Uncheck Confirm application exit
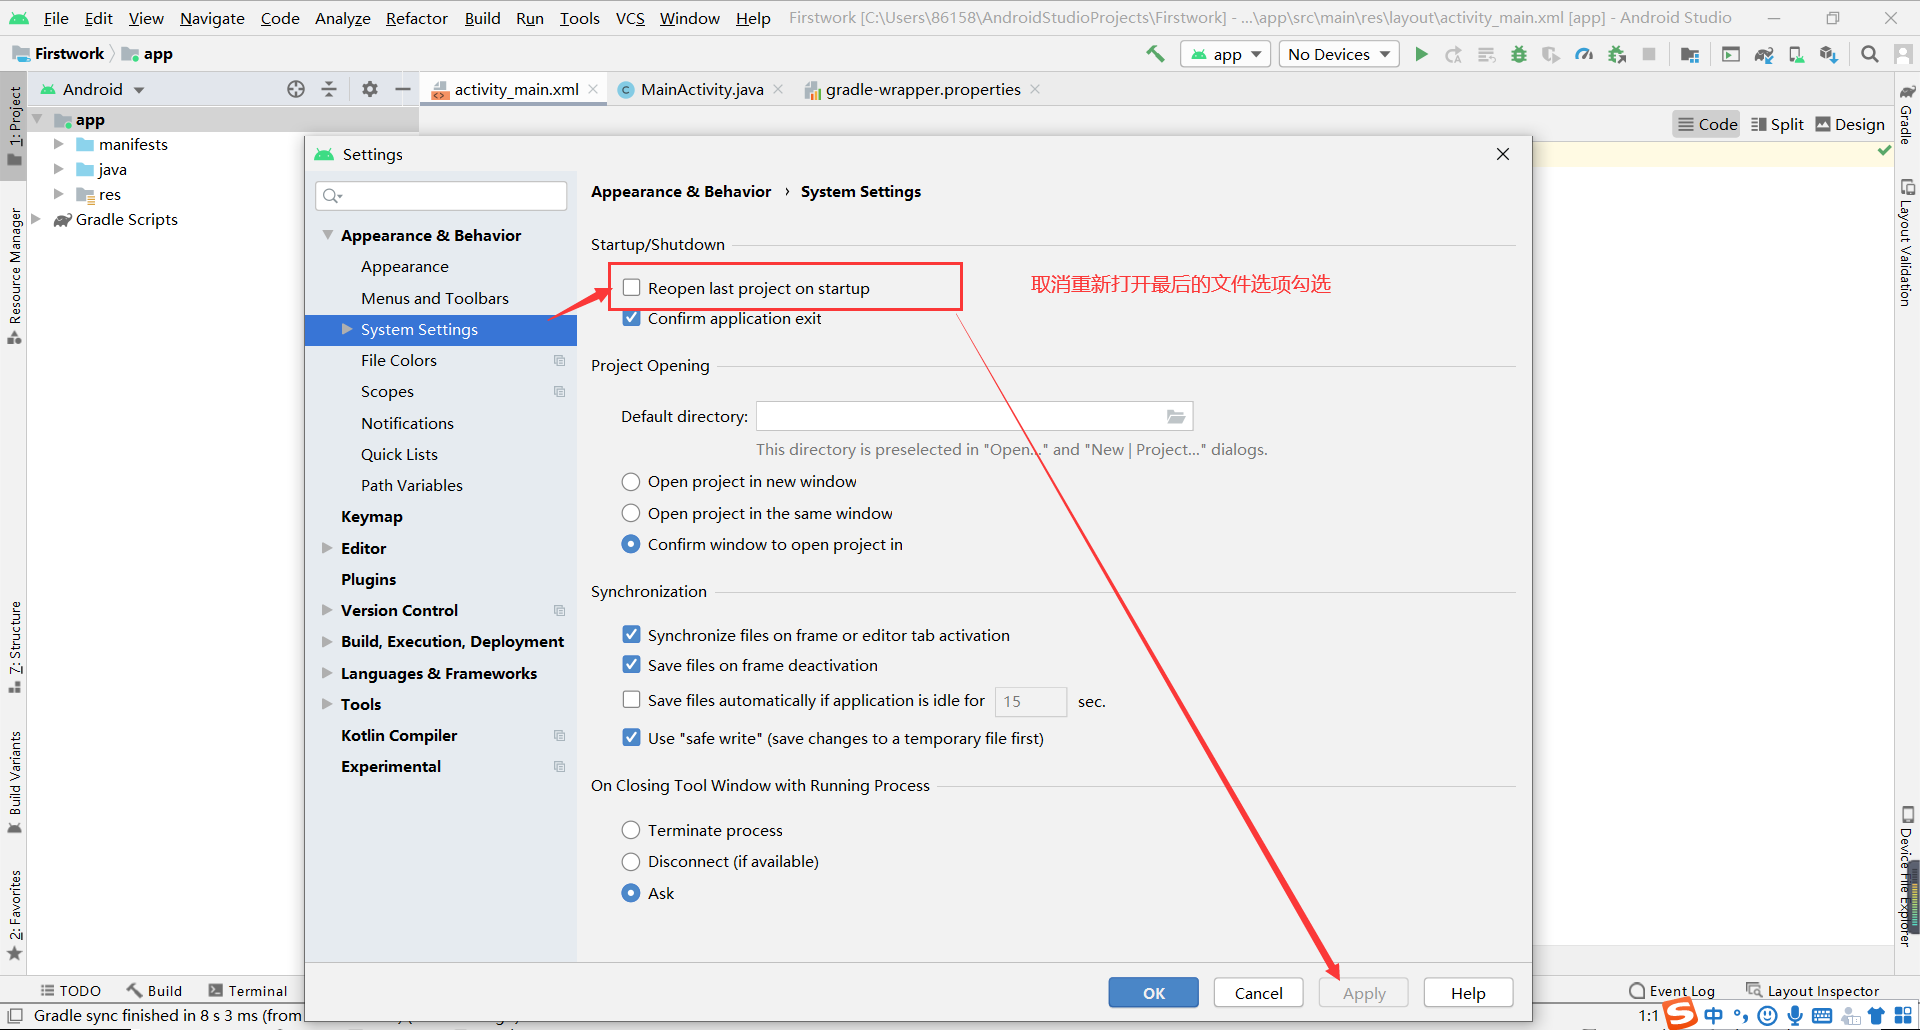The image size is (1920, 1030). click(x=631, y=318)
